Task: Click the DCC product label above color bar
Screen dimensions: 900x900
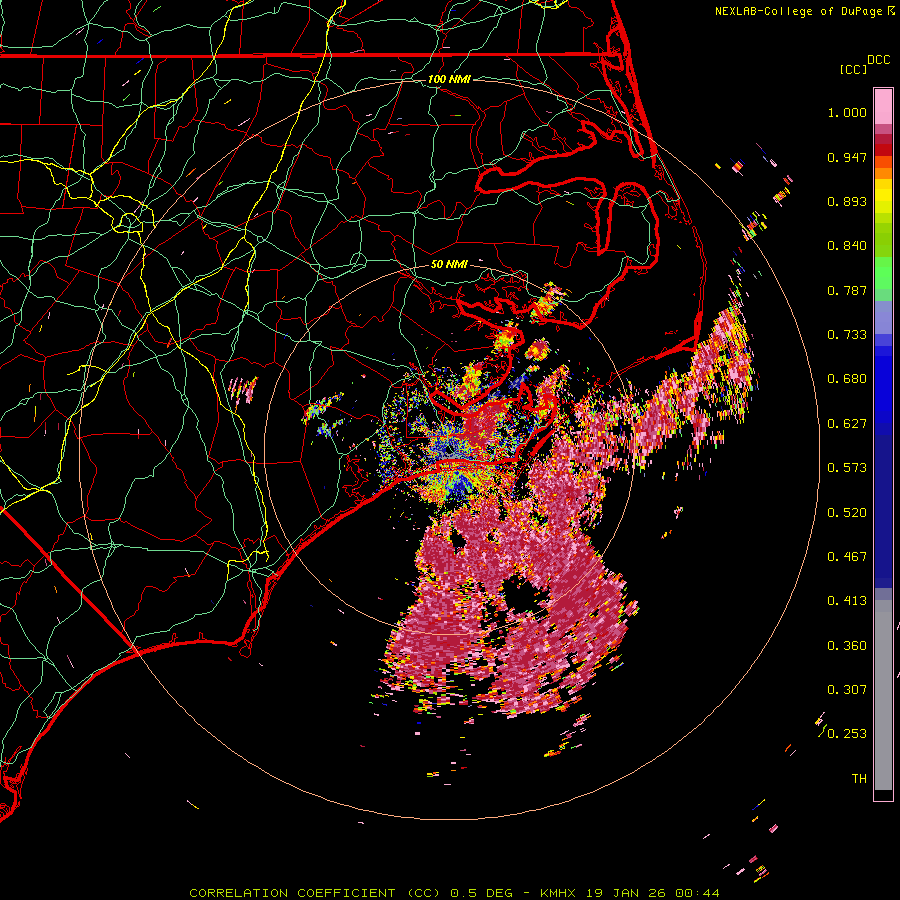Action: (878, 60)
